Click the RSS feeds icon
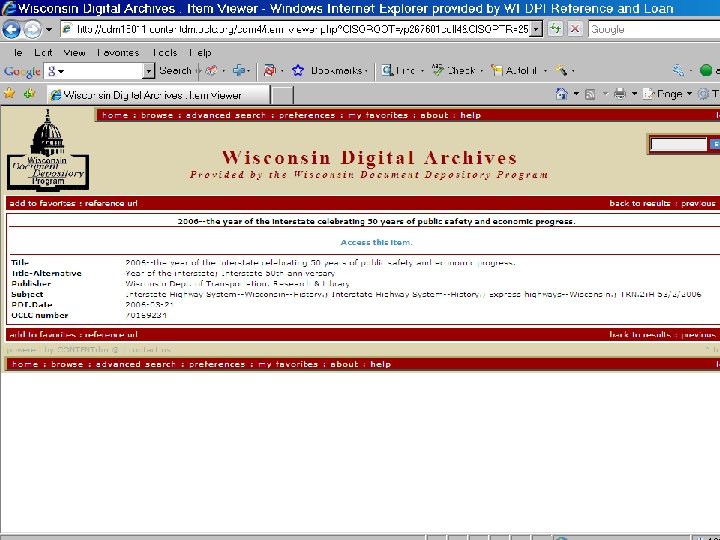 tap(591, 94)
